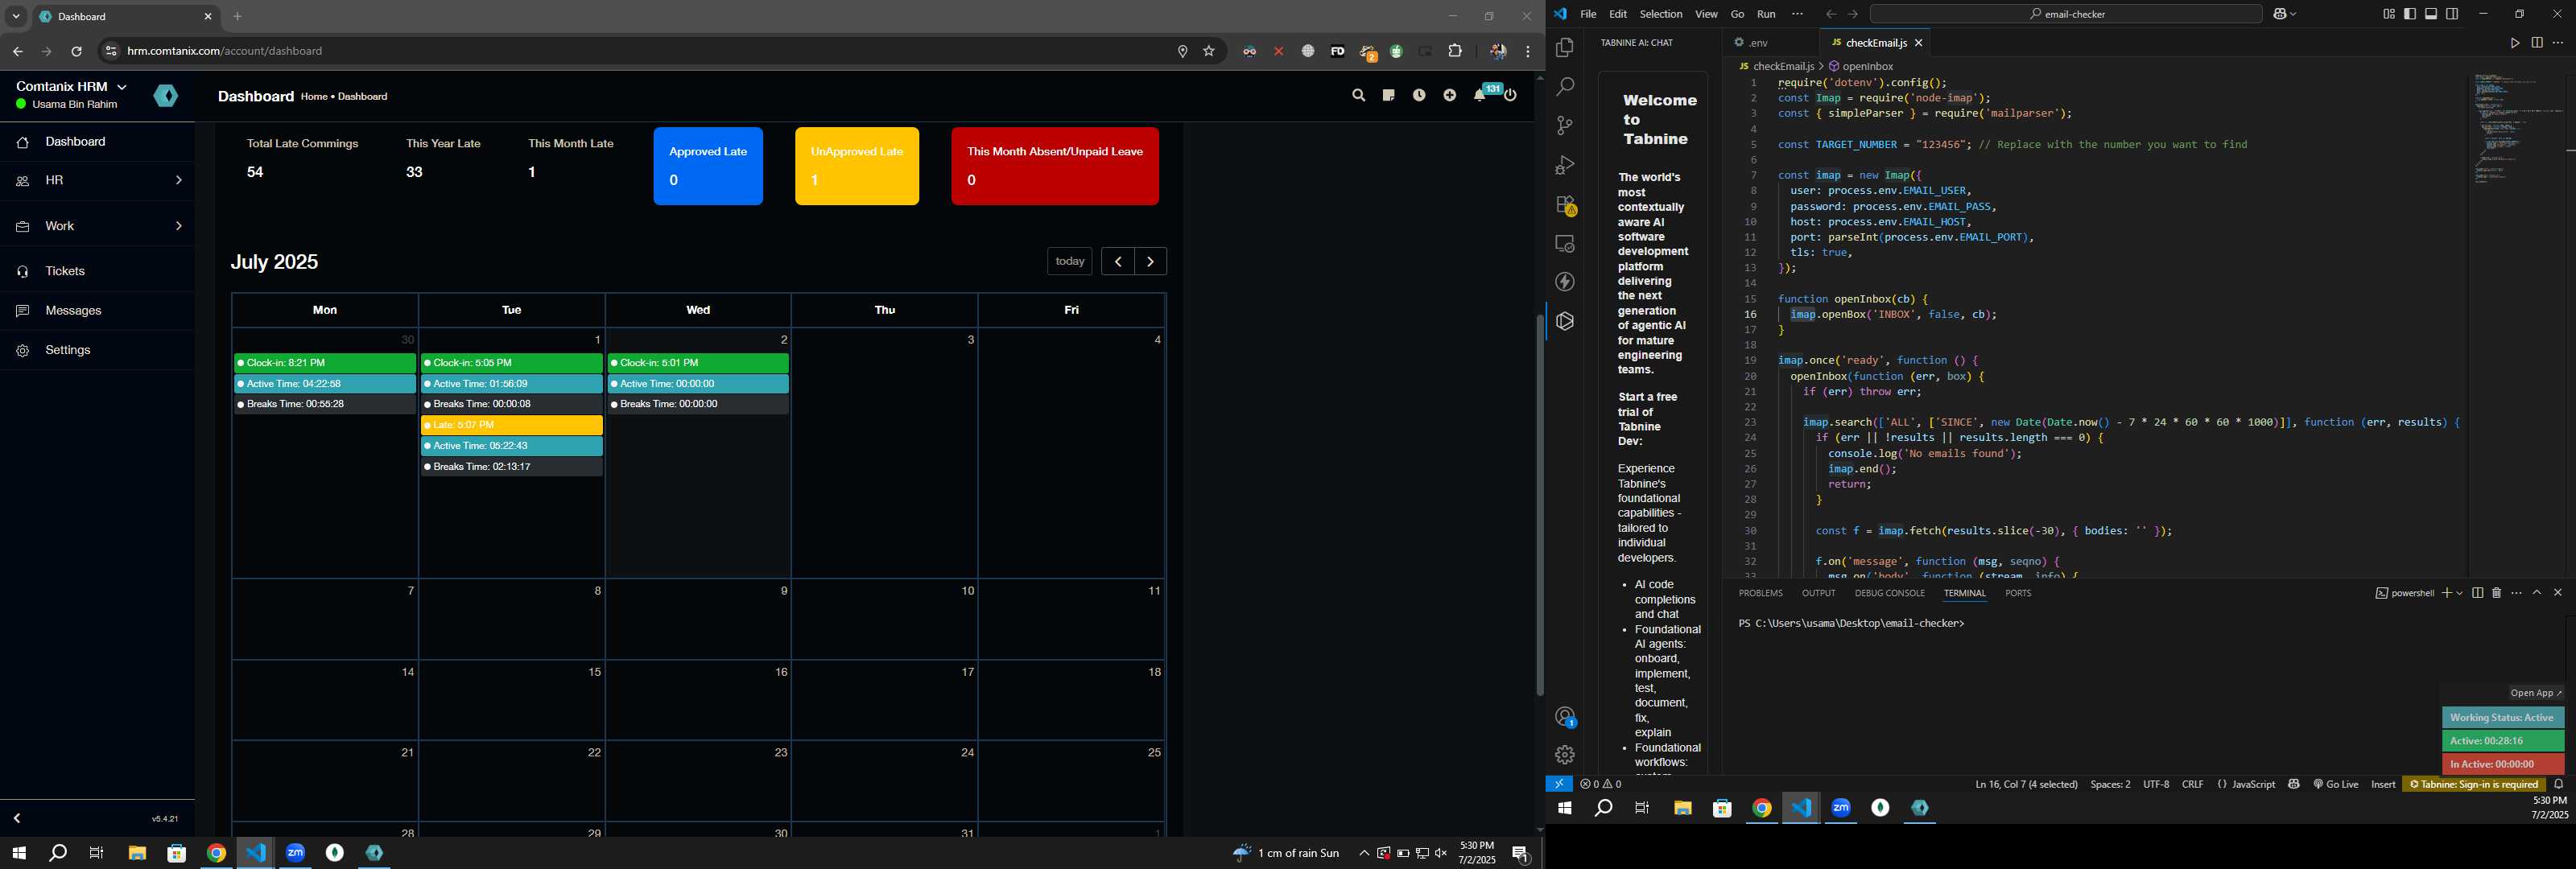The width and height of the screenshot is (2576, 869).
Task: Split the powershell terminal
Action: point(2477,593)
